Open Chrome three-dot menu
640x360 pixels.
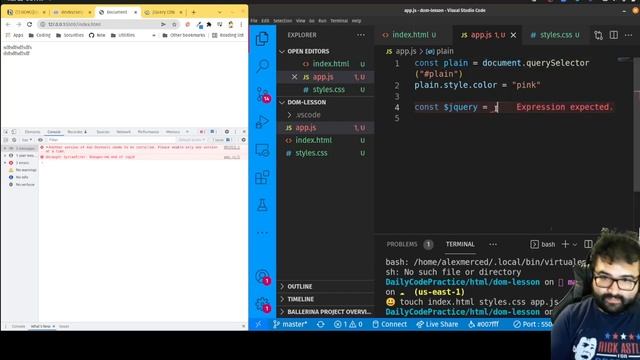click(241, 24)
